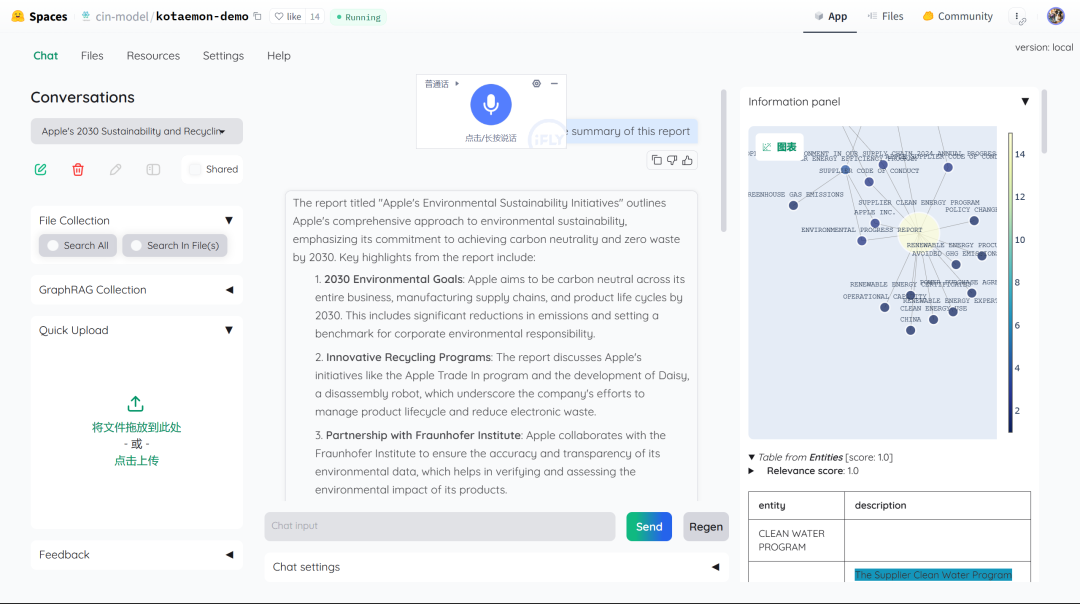This screenshot has width=1080, height=604.
Task: Give thumbs up to the message
Action: [x=687, y=160]
